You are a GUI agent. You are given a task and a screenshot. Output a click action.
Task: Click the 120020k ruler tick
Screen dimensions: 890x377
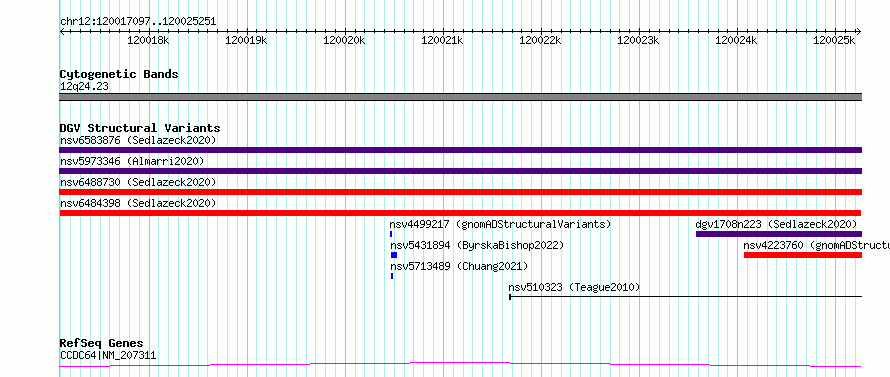point(345,40)
